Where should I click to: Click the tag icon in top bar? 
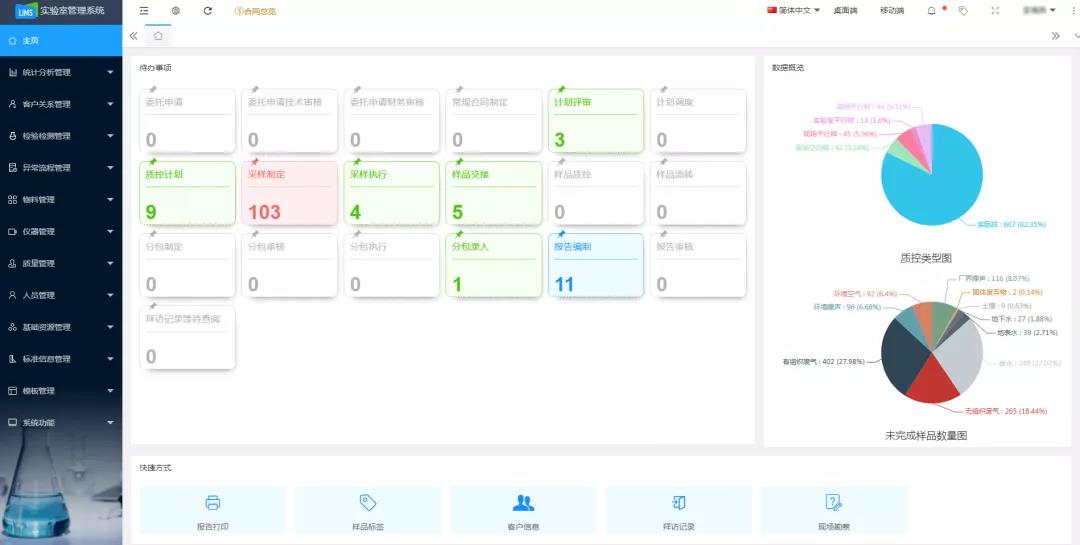962,11
